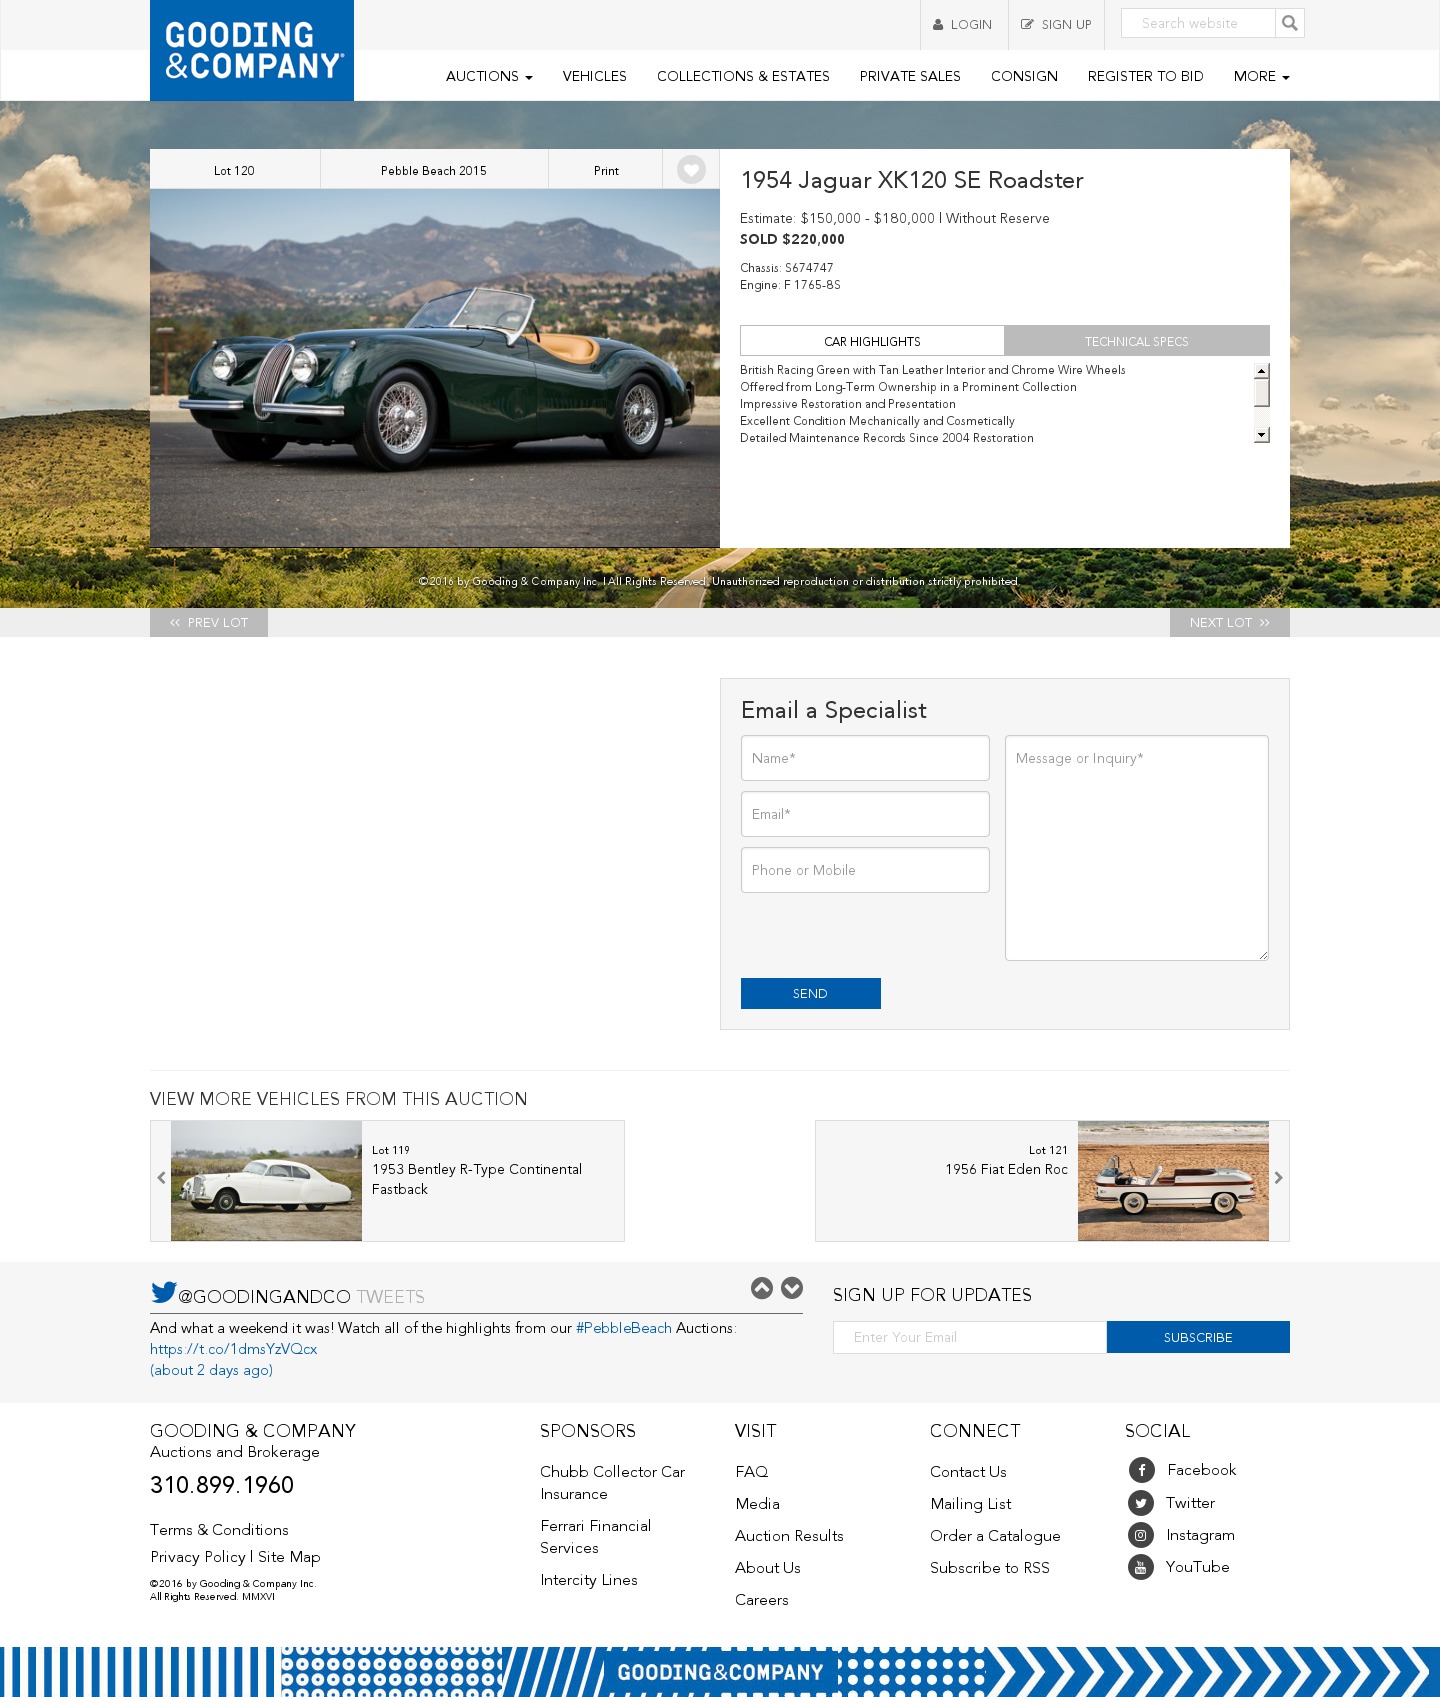Image resolution: width=1440 pixels, height=1697 pixels.
Task: Click the Send button
Action: coord(811,993)
